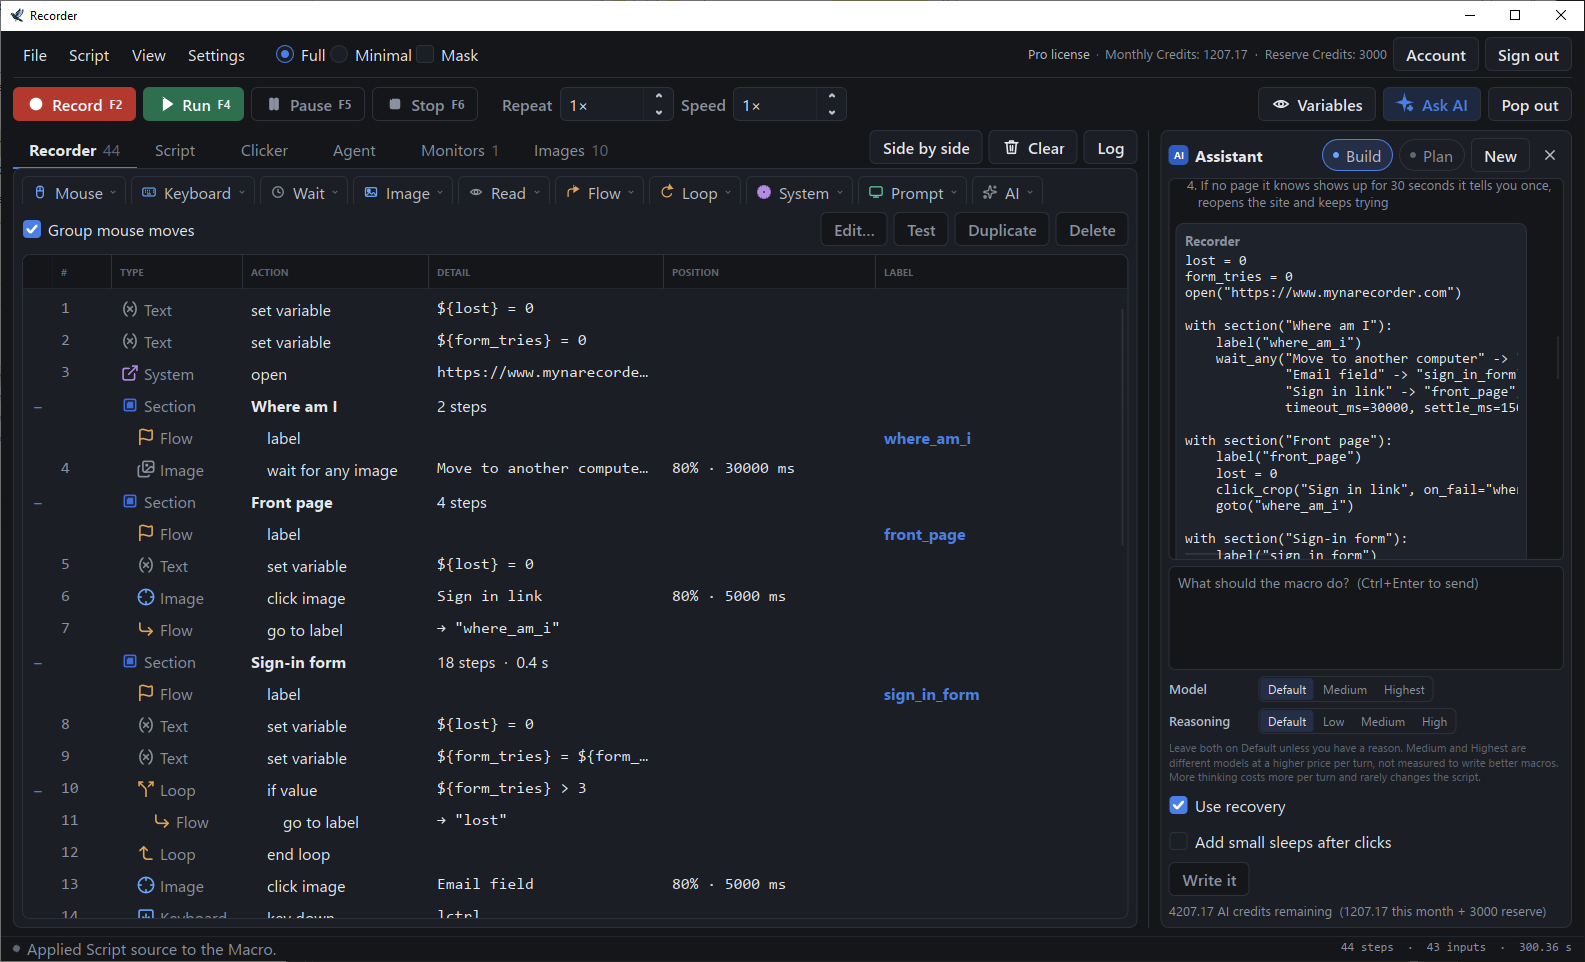The width and height of the screenshot is (1585, 962).
Task: Open Ask AI assistant
Action: tap(1432, 105)
